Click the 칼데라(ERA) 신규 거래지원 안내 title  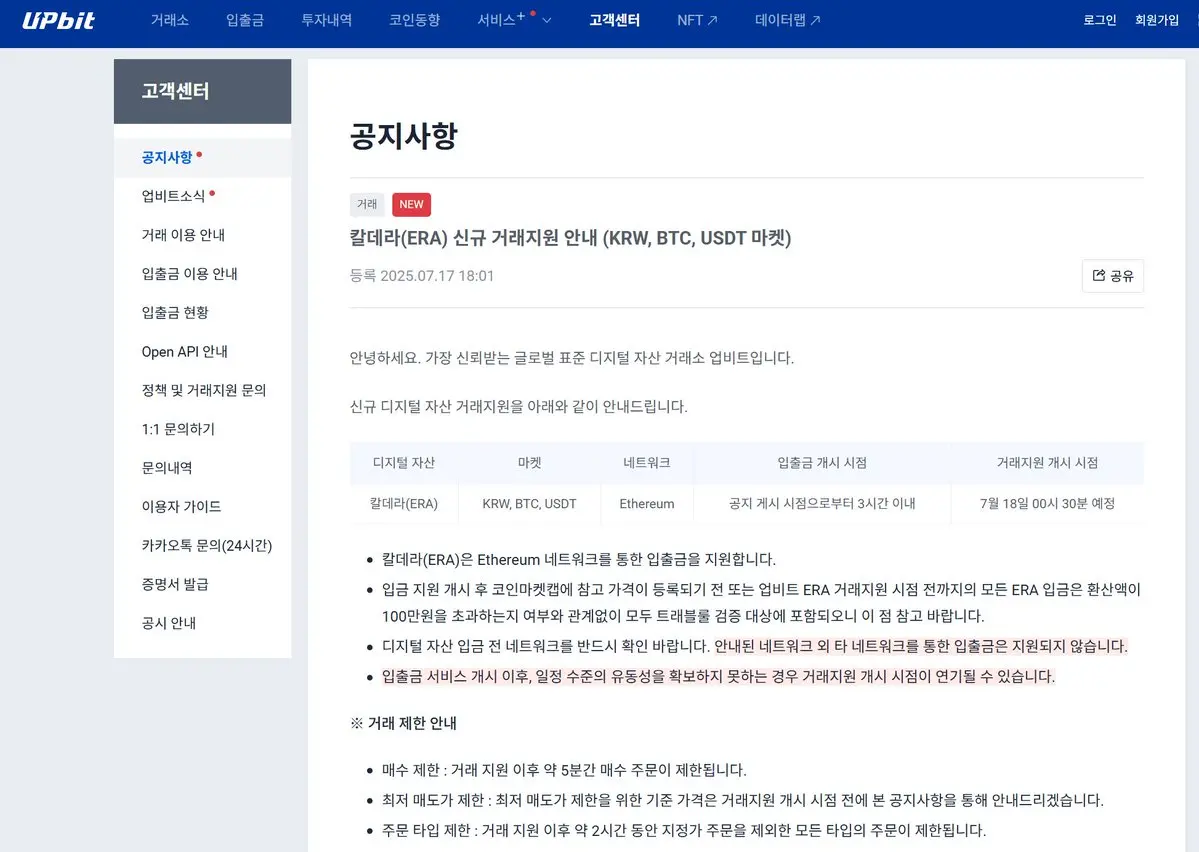coord(570,238)
